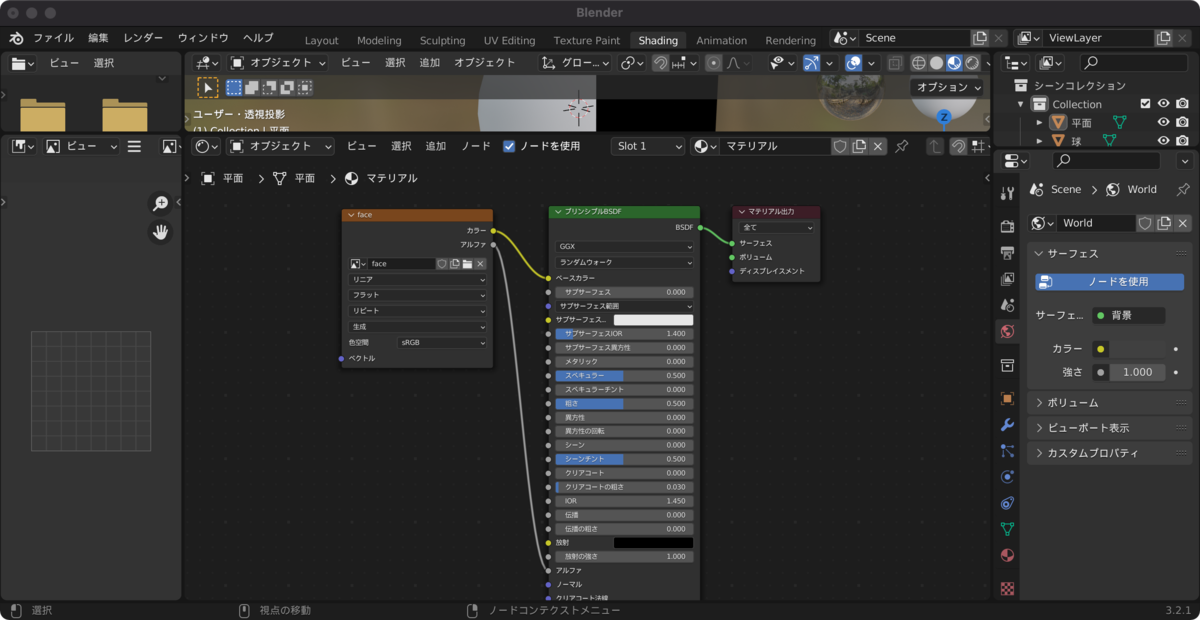Open the Material properties tab
The image size is (1200, 620).
(x=1007, y=555)
